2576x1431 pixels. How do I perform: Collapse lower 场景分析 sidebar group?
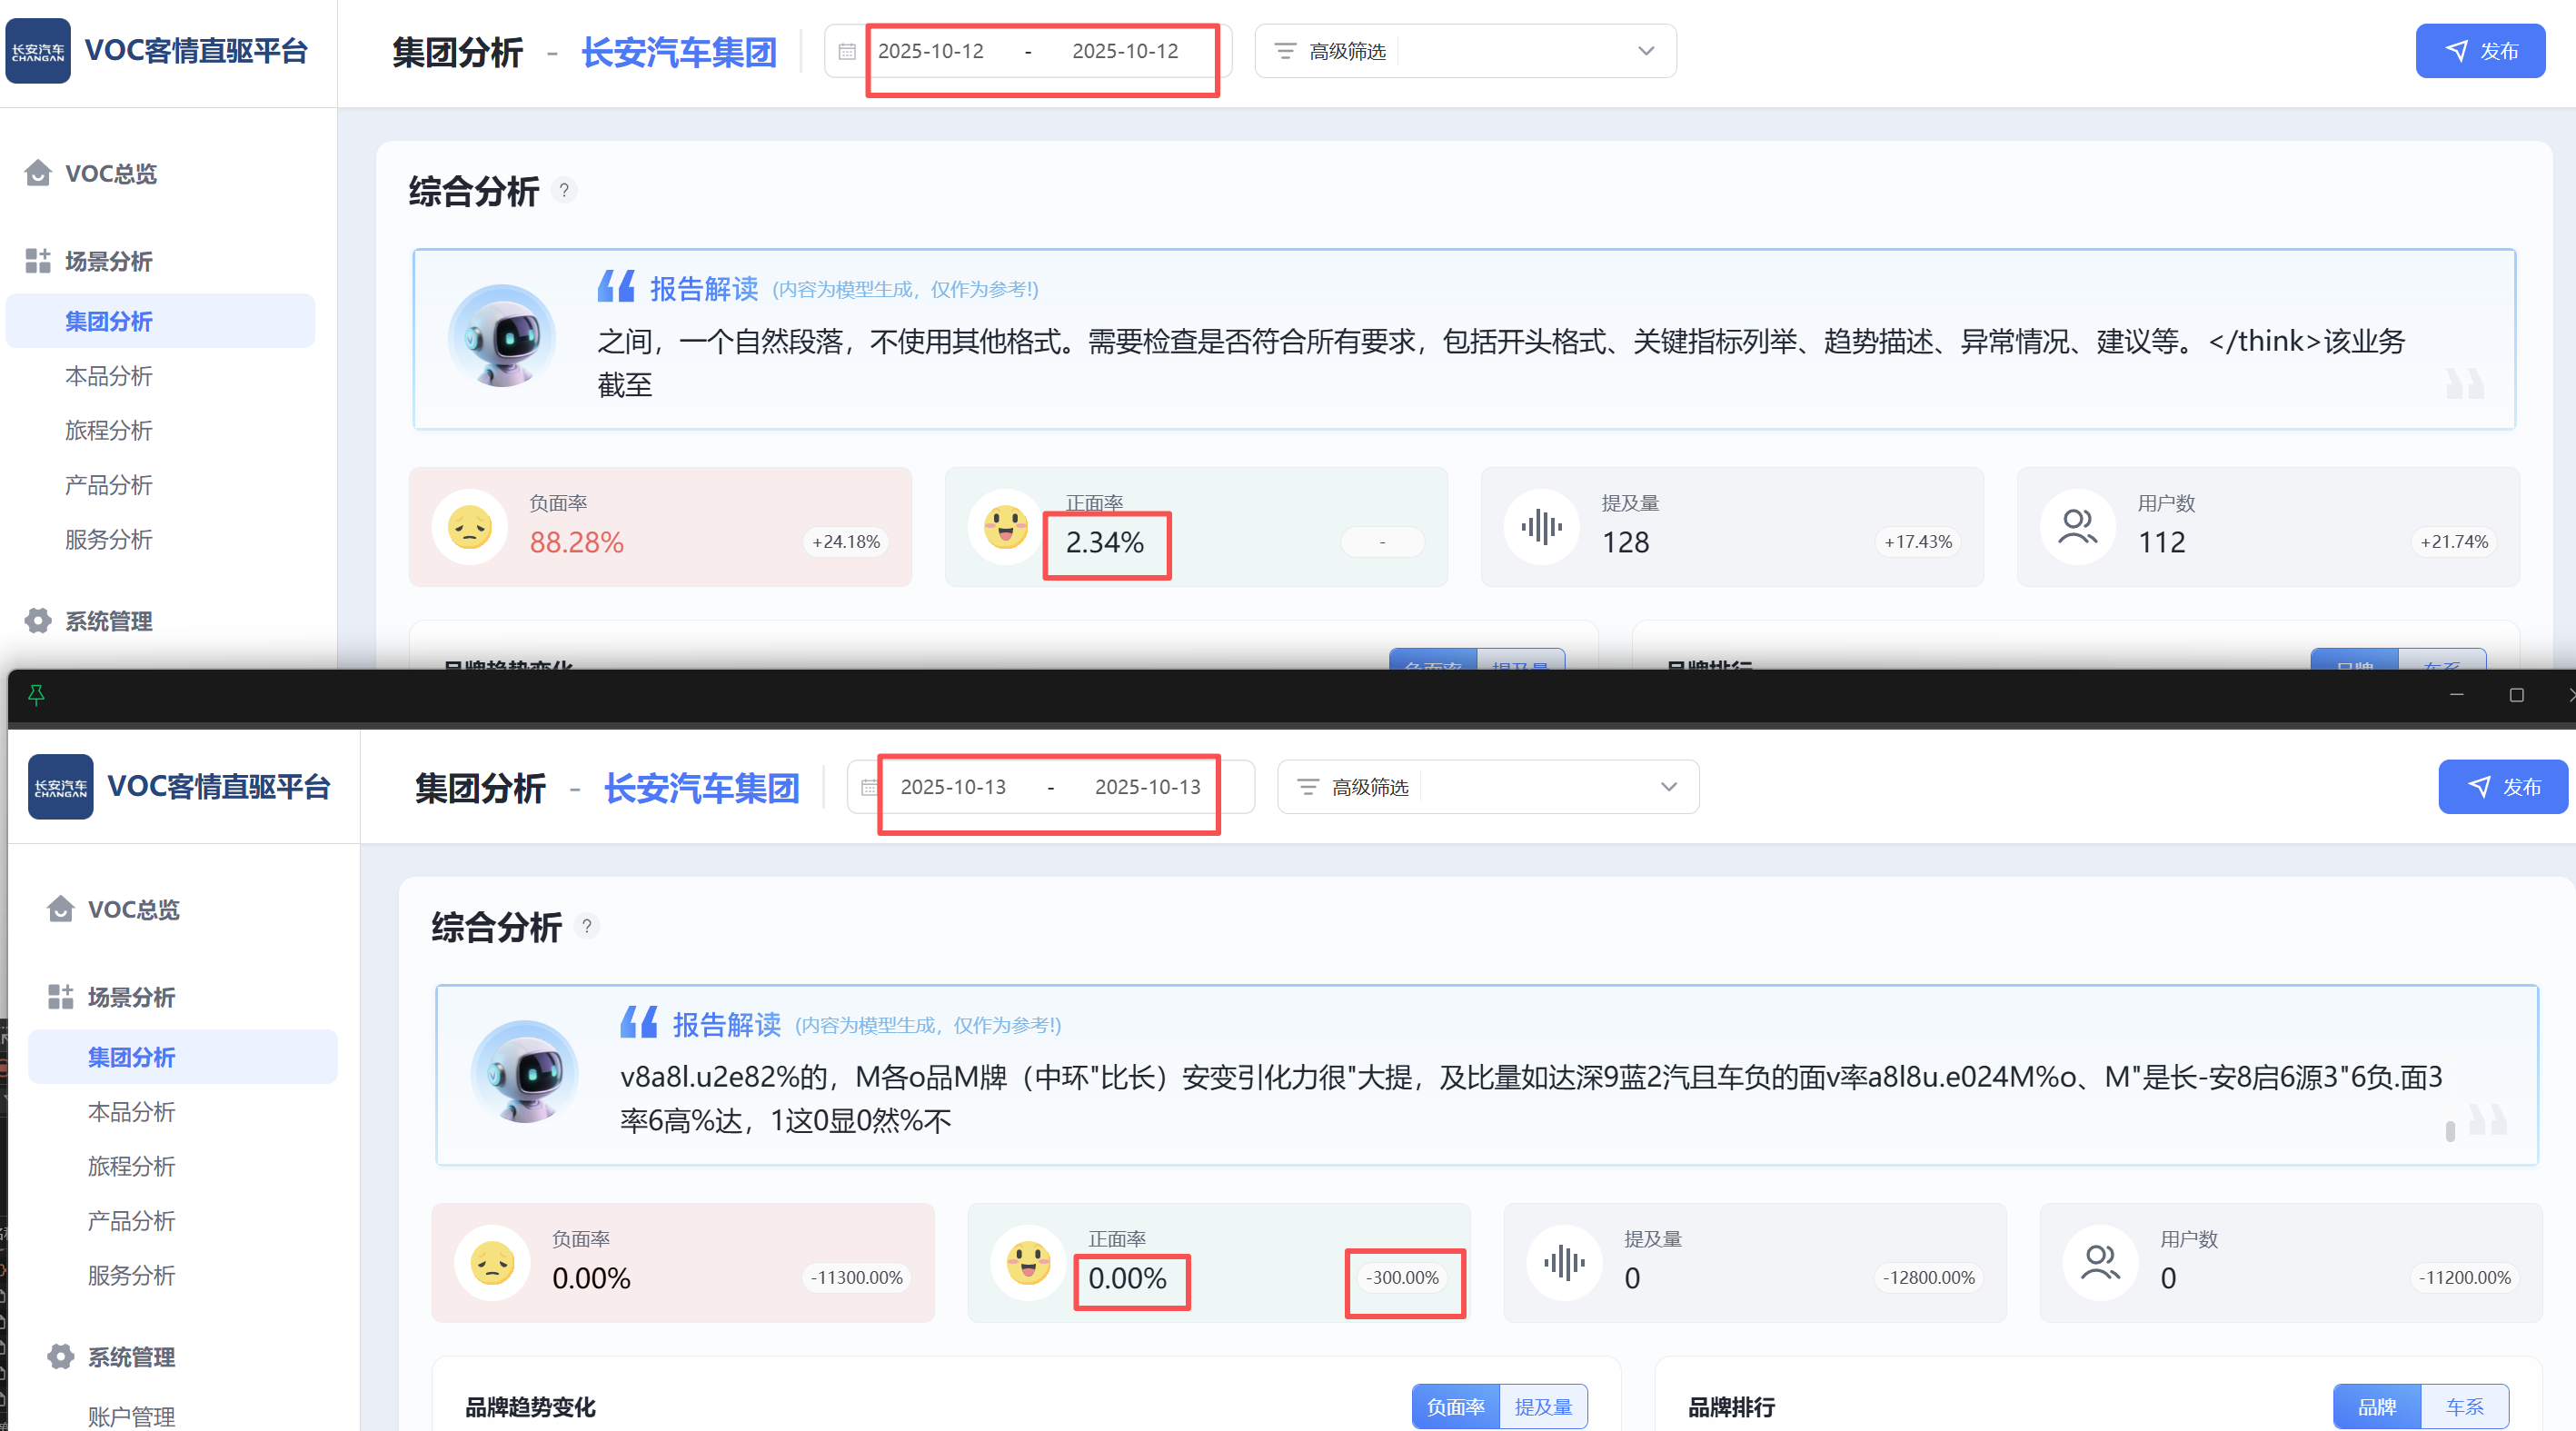coord(131,997)
